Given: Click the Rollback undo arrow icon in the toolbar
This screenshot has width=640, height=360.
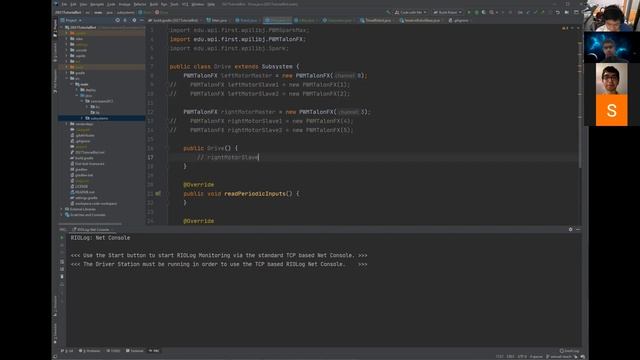Looking at the screenshot, I should click(x=558, y=12).
